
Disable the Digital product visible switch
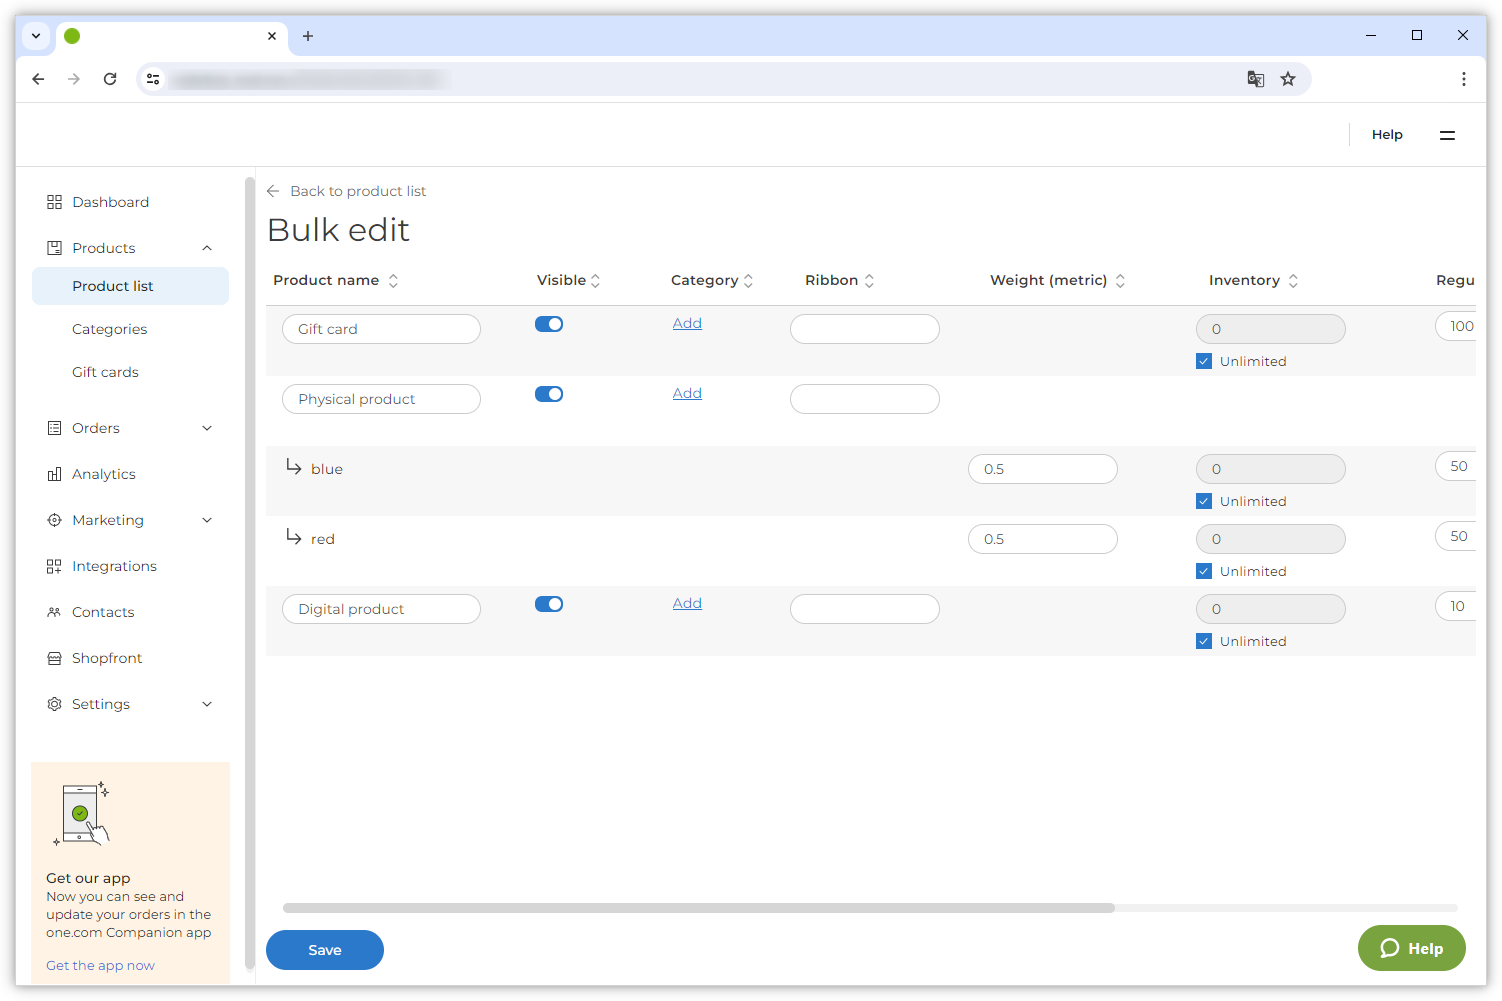click(x=549, y=604)
